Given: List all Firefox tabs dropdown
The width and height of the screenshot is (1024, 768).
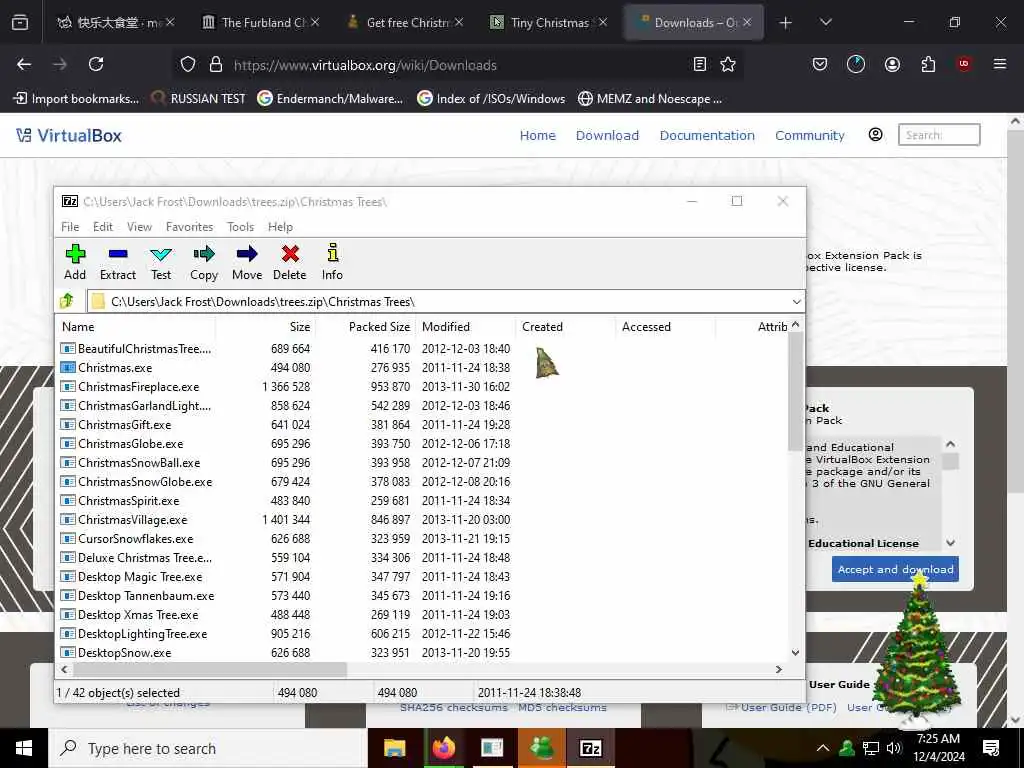Looking at the screenshot, I should click(825, 22).
